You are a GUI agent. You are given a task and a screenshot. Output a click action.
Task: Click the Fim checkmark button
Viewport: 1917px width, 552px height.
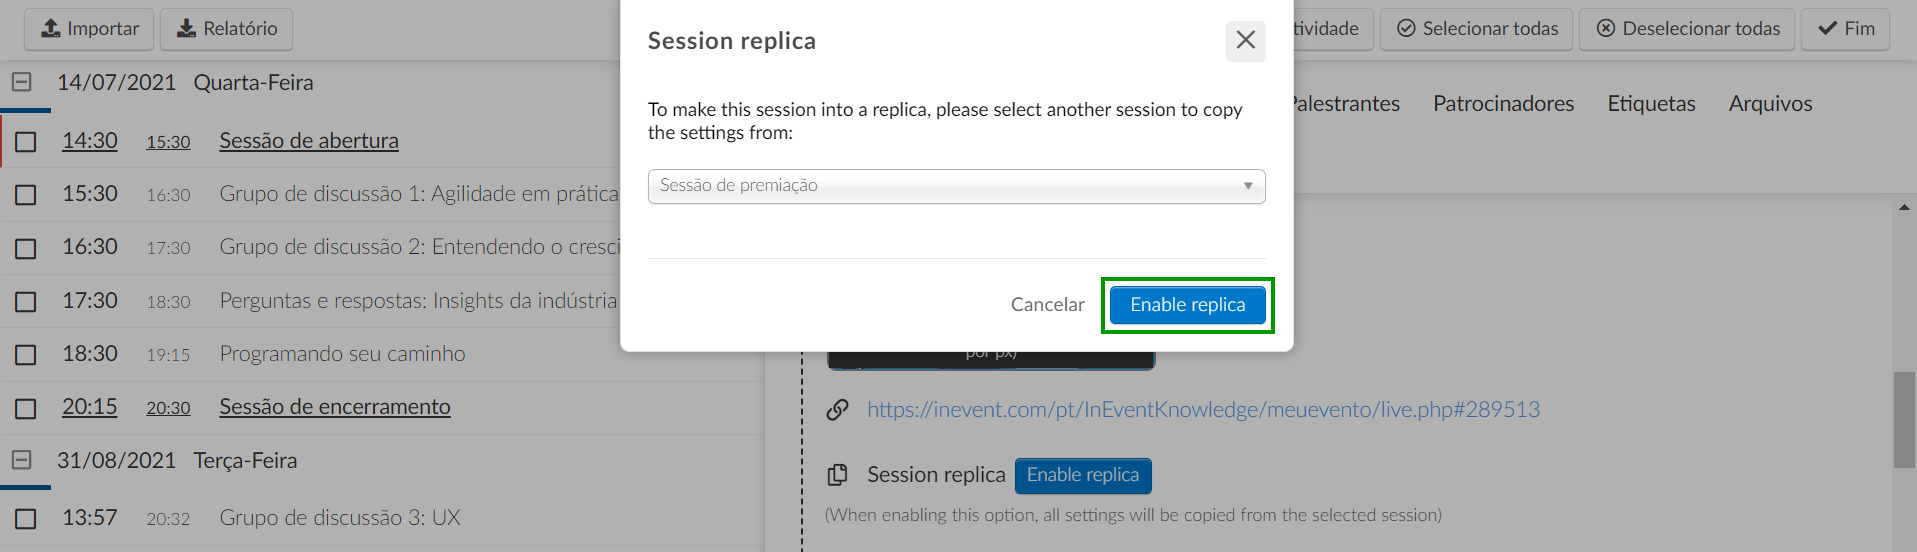click(x=1846, y=29)
